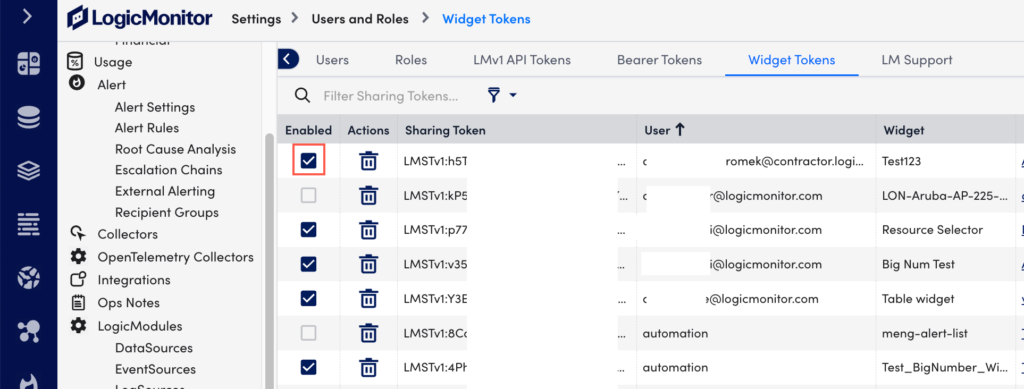Disable the Resource Selector token checkbox
Screen dimensions: 1024x389
pyautogui.click(x=308, y=230)
